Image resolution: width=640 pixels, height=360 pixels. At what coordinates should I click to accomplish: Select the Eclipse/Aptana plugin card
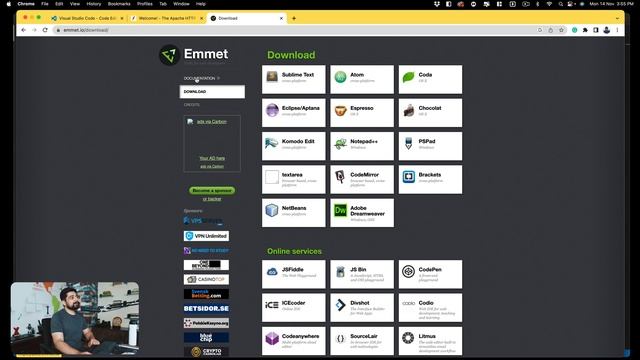(x=294, y=113)
